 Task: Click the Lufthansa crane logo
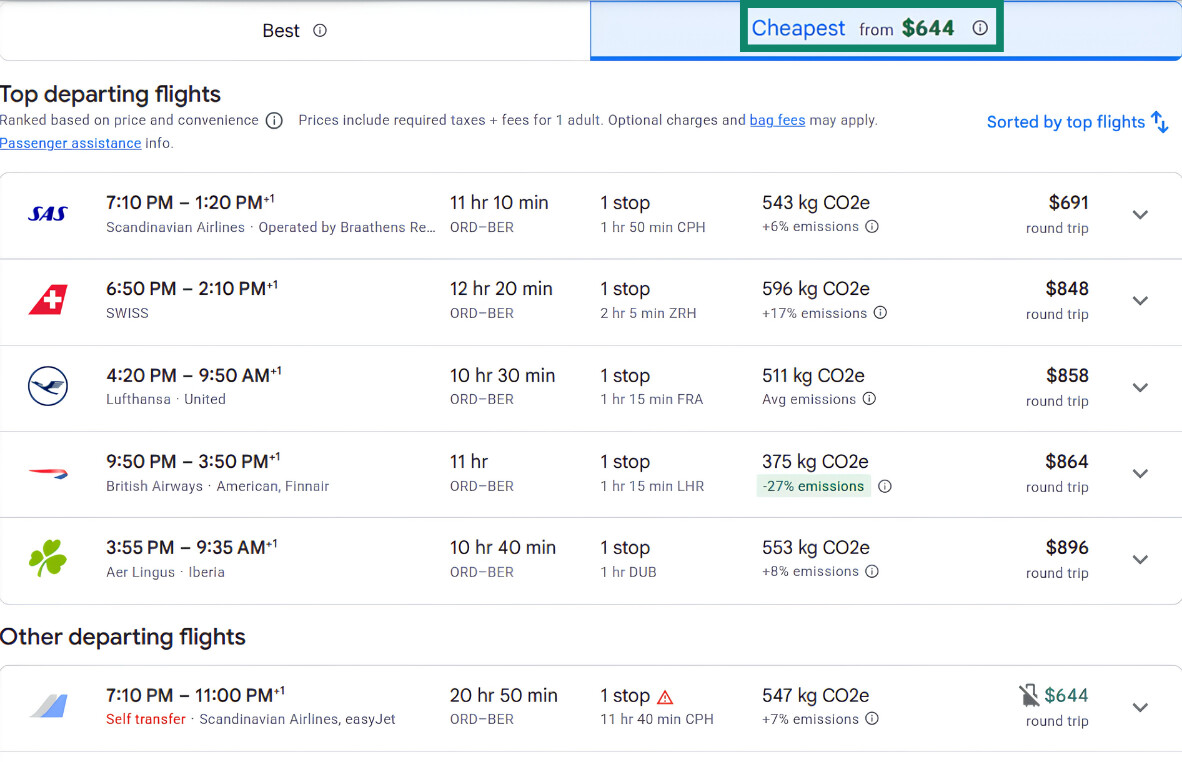pyautogui.click(x=48, y=386)
